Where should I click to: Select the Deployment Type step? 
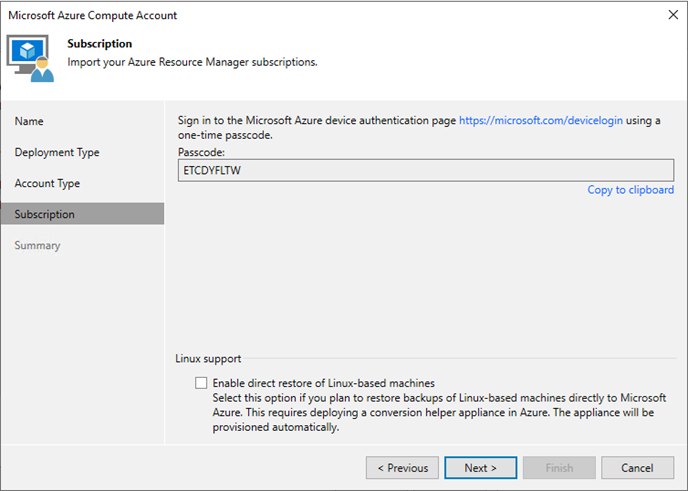pos(57,152)
